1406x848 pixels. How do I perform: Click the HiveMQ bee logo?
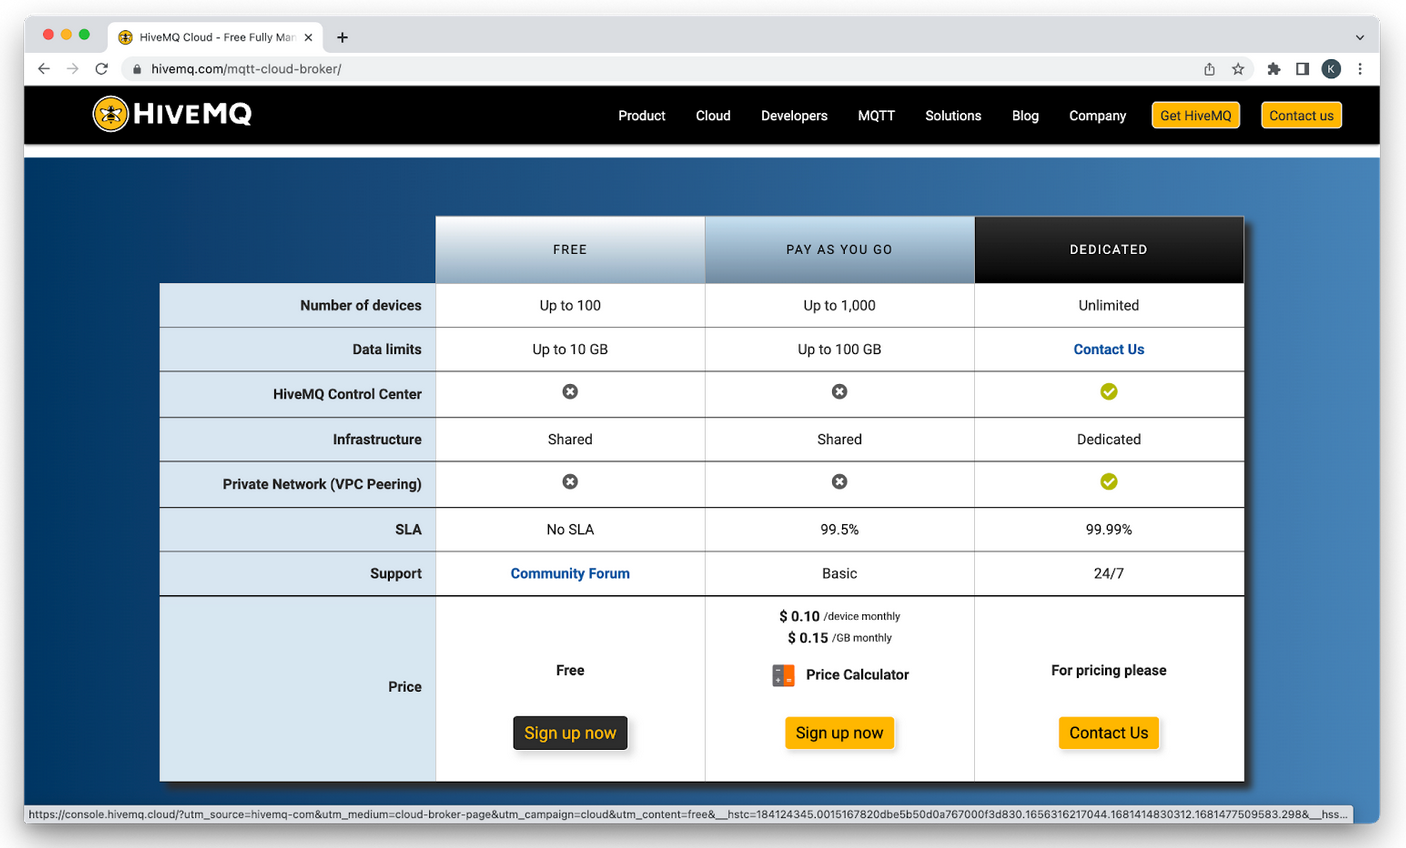[x=110, y=114]
